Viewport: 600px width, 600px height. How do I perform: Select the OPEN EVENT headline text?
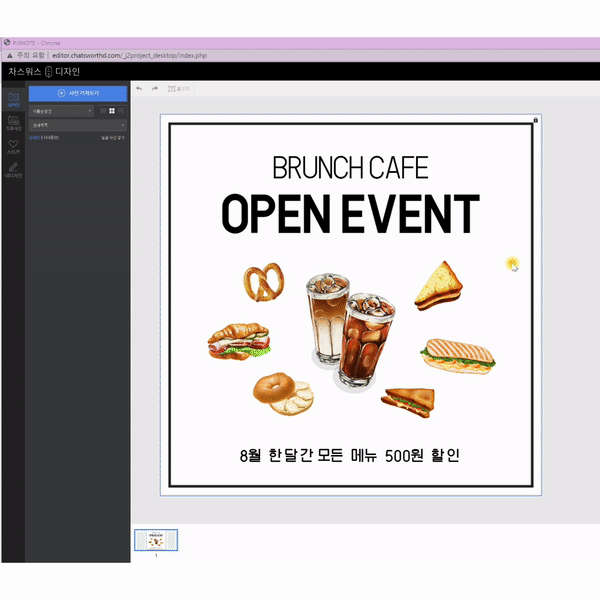click(350, 214)
